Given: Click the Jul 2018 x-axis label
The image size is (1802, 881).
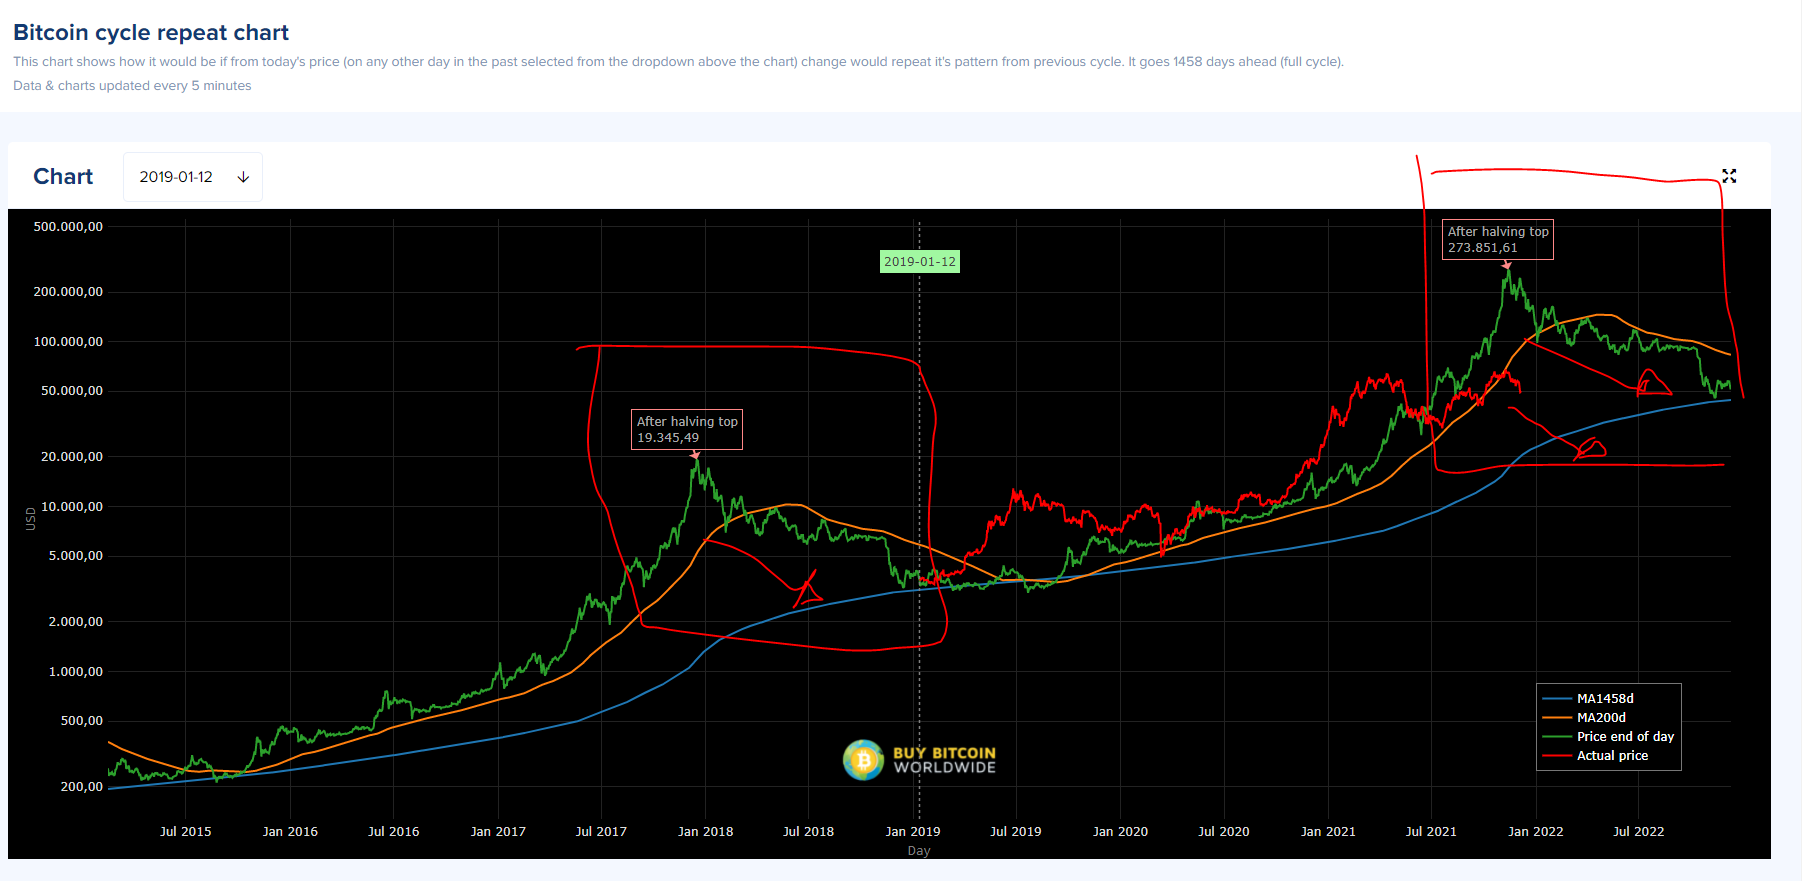Looking at the screenshot, I should tap(808, 832).
